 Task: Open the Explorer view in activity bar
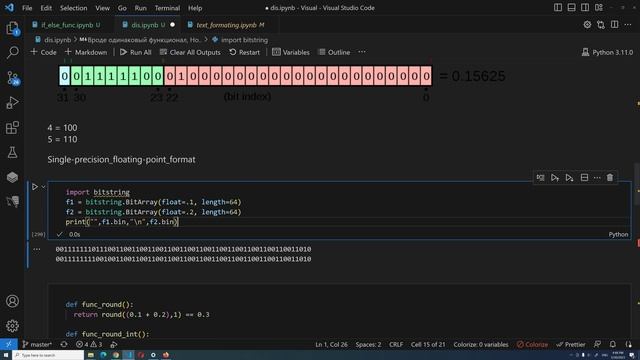coord(12,28)
